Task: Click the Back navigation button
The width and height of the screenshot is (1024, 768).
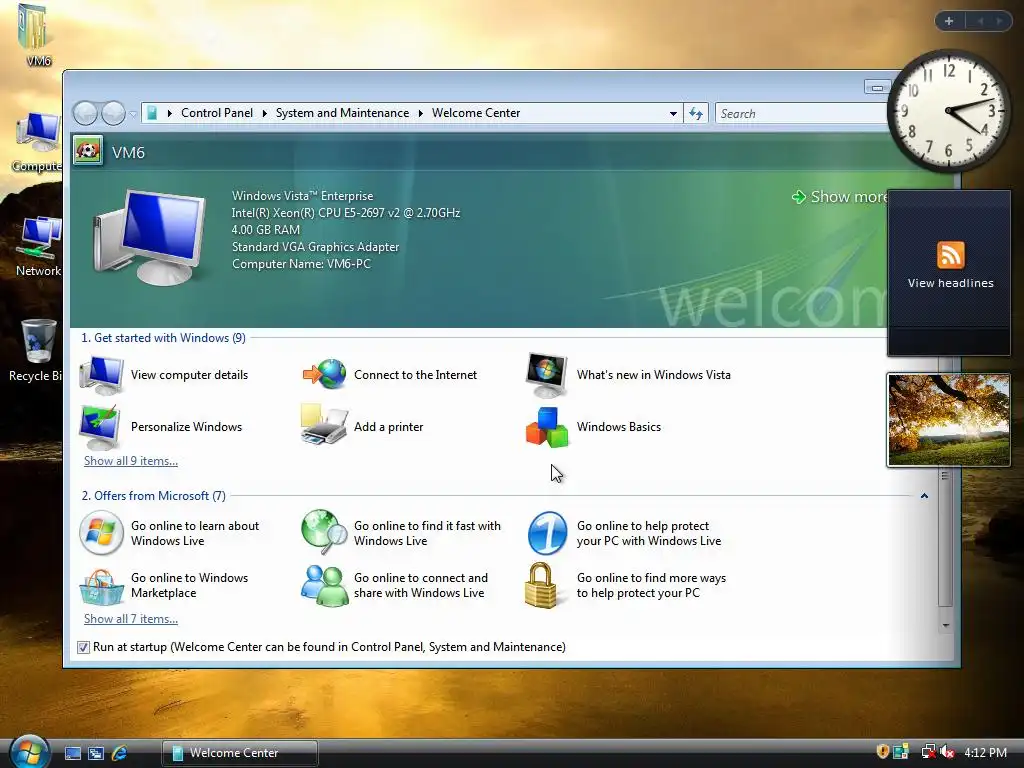Action: 86,114
